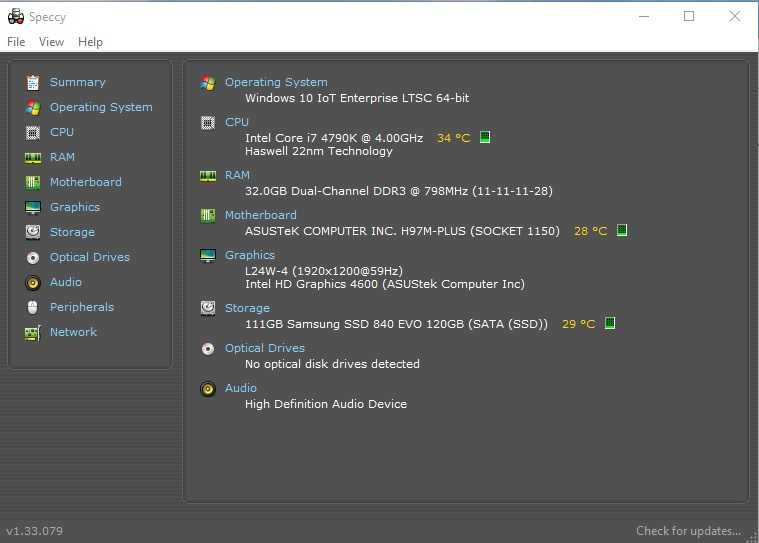
Task: Click the Haswell 22nm Technology text
Action: click(319, 151)
